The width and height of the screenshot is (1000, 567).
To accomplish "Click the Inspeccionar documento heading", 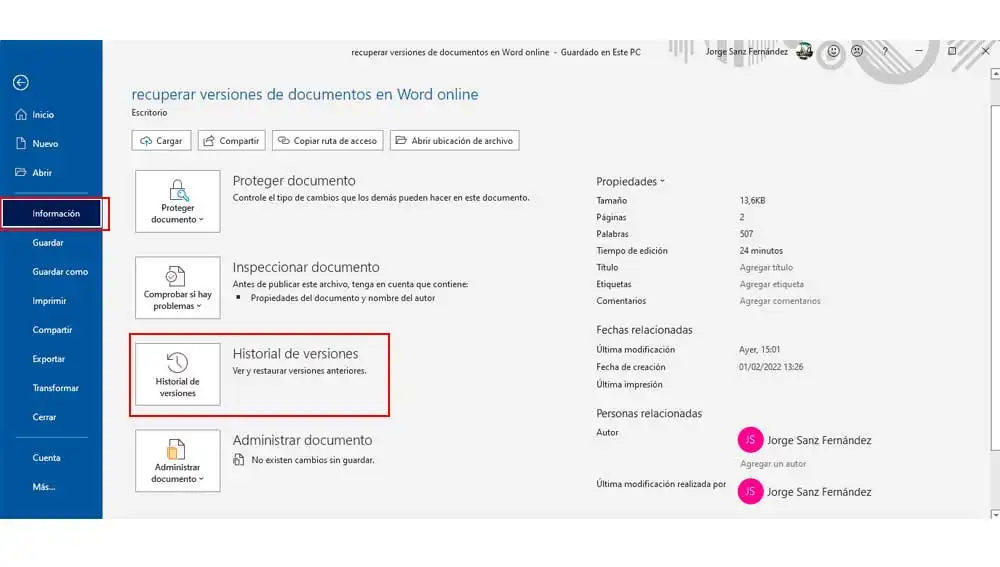I will pos(305,267).
